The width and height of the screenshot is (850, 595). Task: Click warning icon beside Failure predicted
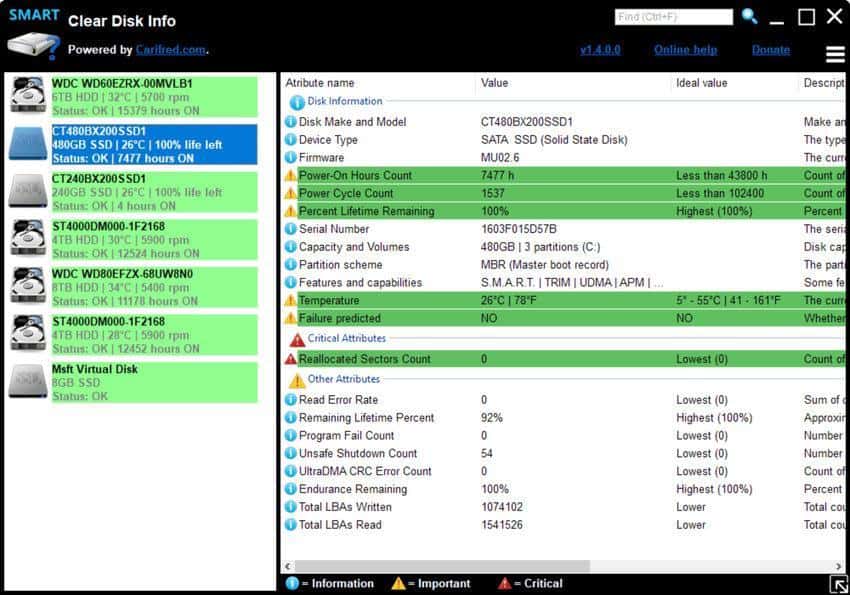click(x=291, y=318)
